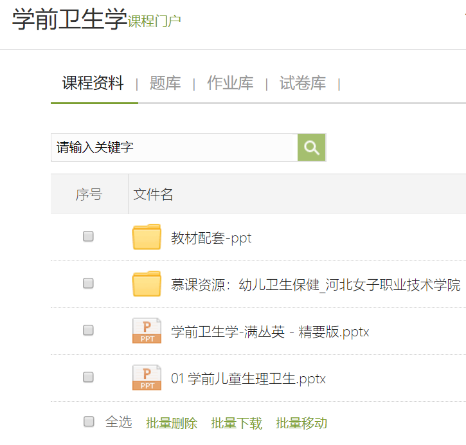Click PPT icon for 学前卫生学-满丛英 精要版
This screenshot has height=445, width=466.
click(147, 331)
